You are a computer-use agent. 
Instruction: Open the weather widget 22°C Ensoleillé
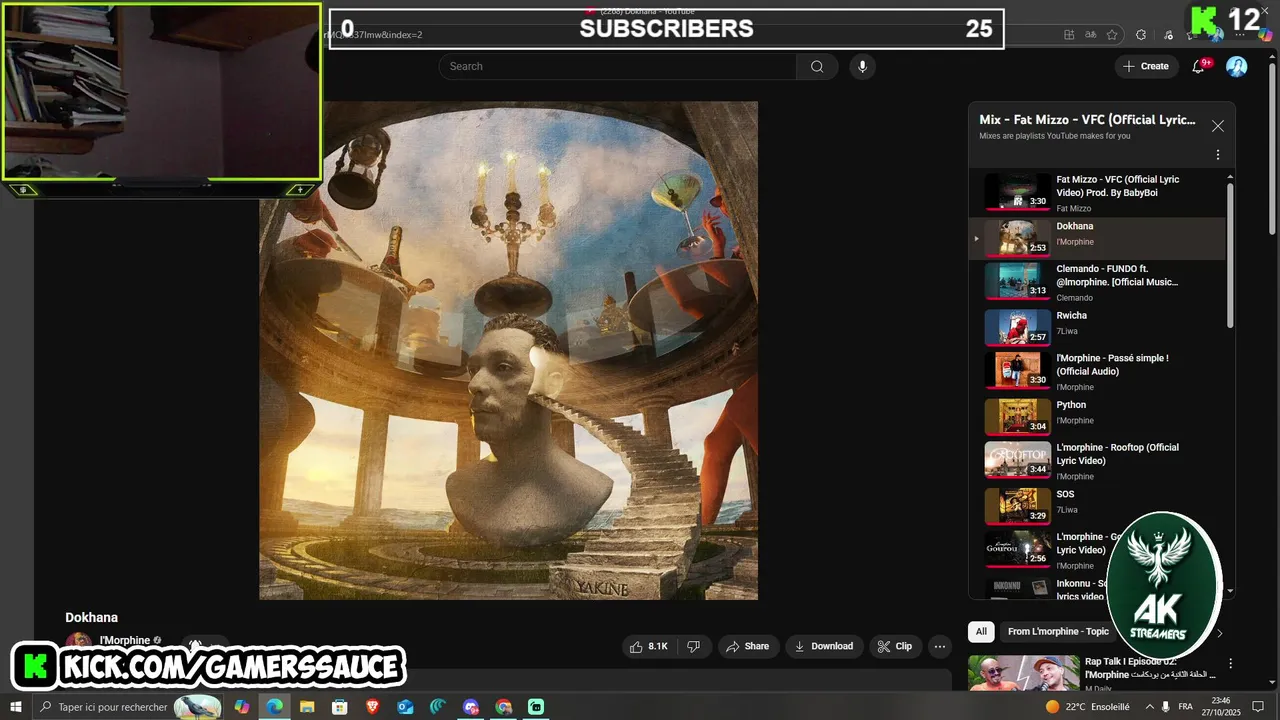(1088, 707)
